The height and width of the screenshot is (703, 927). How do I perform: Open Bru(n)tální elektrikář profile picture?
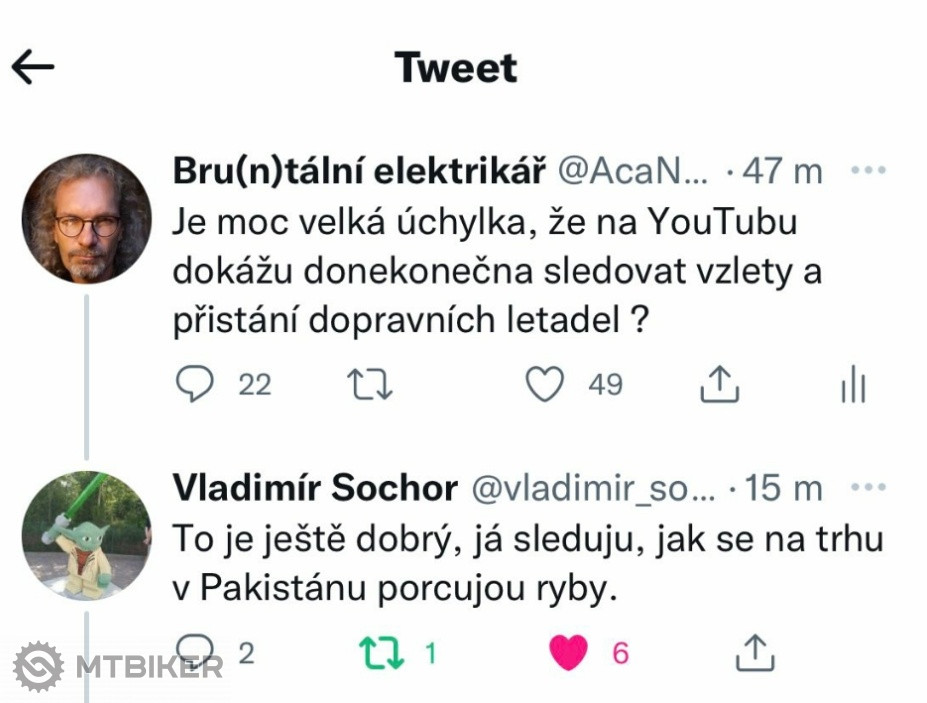(87, 218)
